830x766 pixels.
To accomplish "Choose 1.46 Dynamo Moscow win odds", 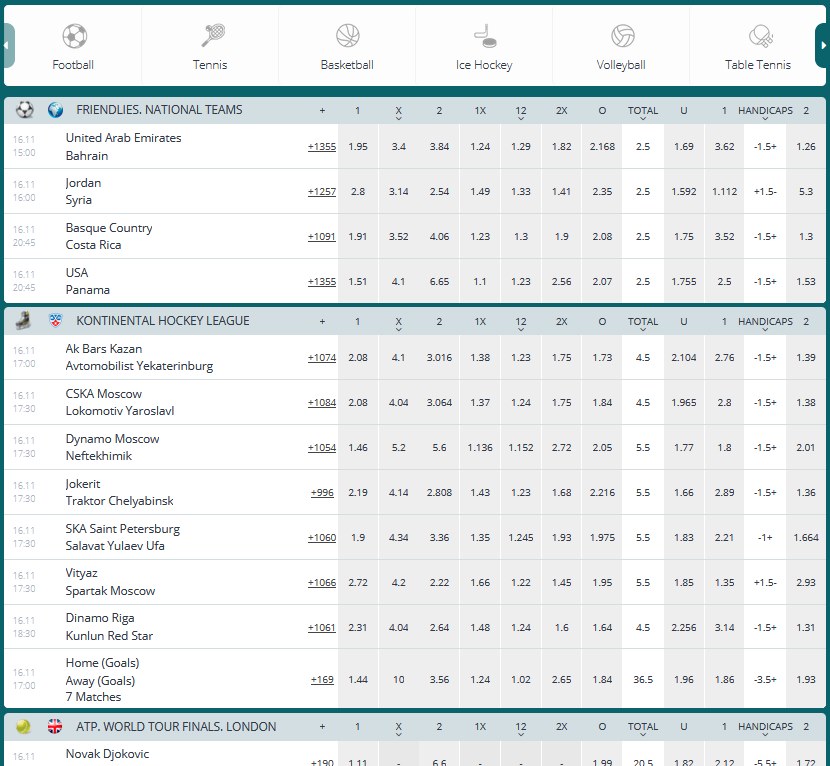I will pyautogui.click(x=358, y=447).
